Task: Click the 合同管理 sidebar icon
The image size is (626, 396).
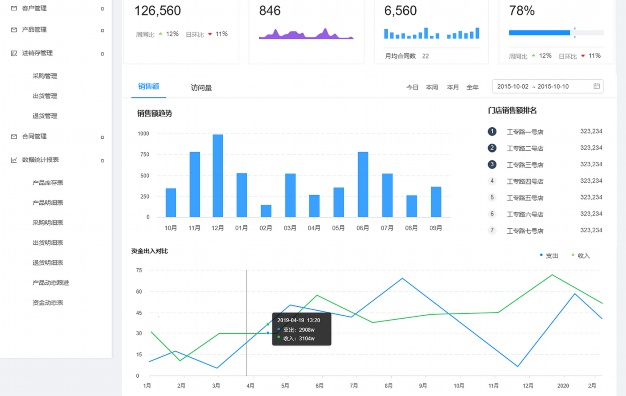Action: pyautogui.click(x=14, y=137)
